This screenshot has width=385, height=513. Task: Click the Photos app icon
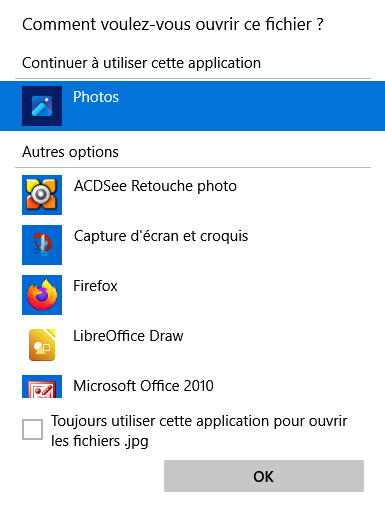(x=42, y=106)
